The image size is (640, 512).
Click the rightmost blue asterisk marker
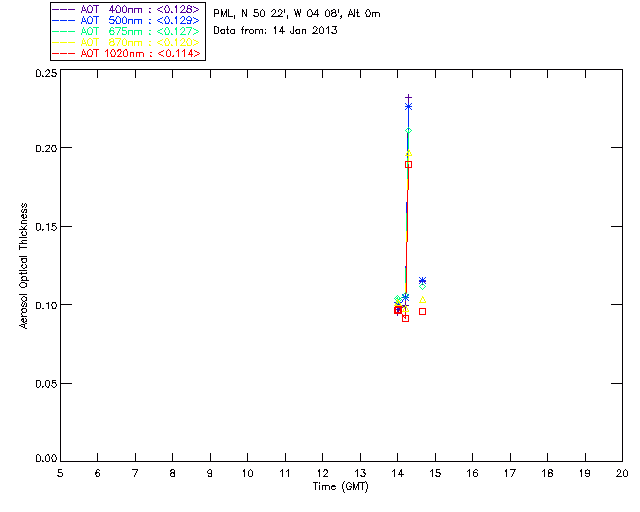pyautogui.click(x=422, y=280)
